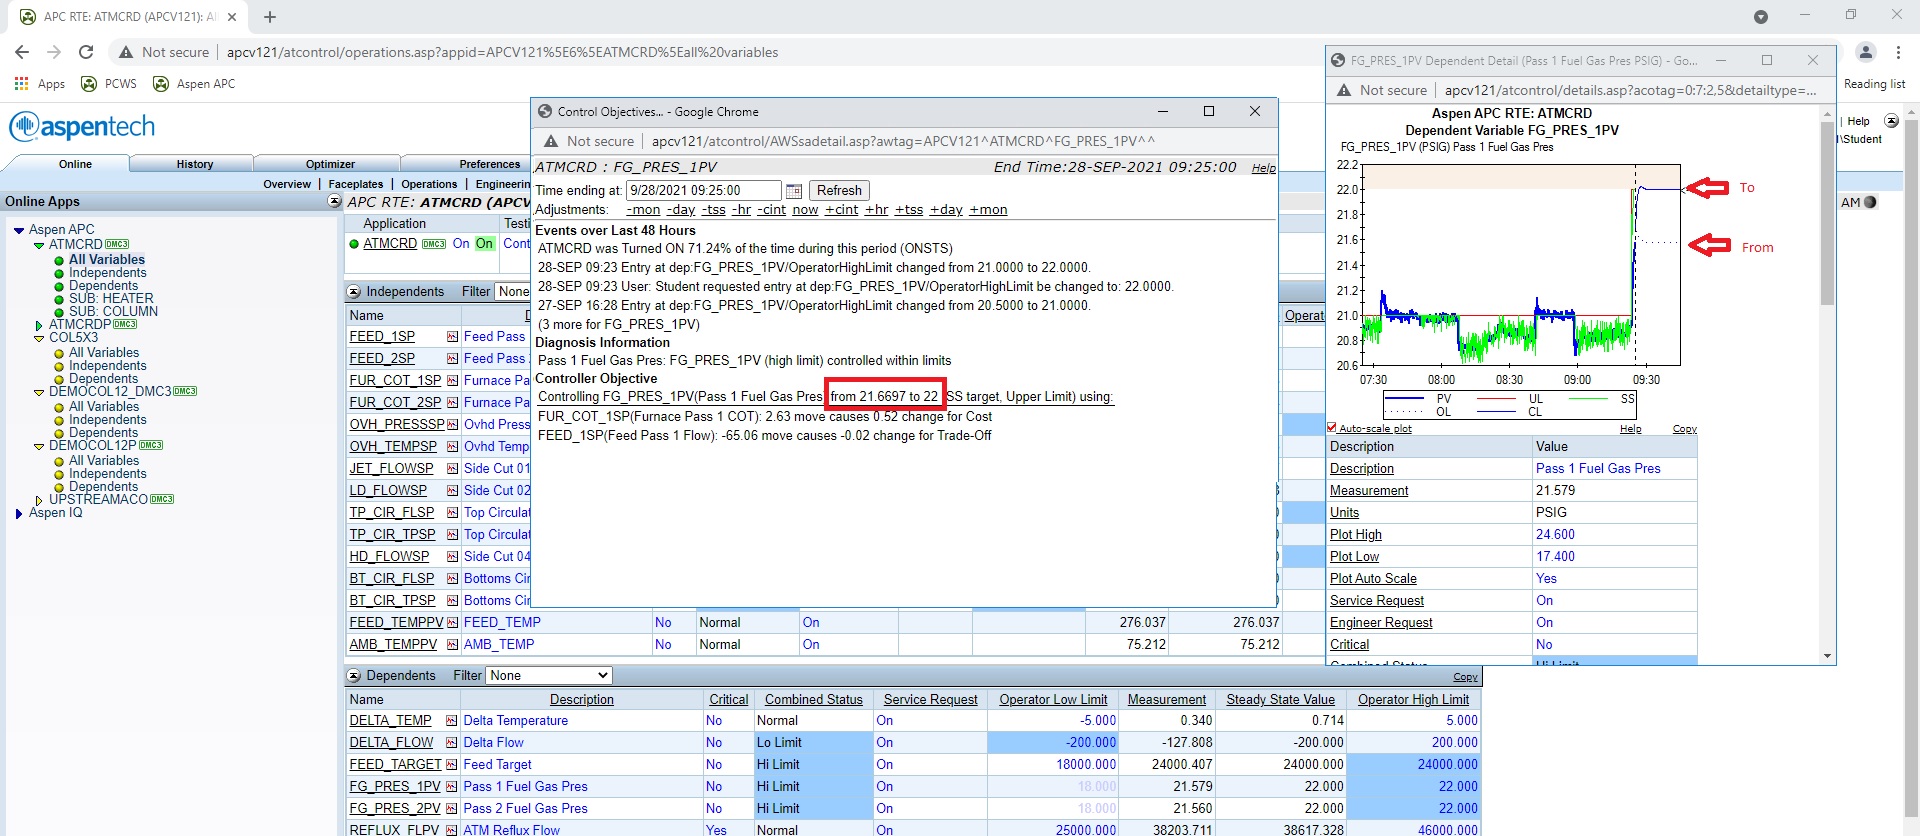Screen dimensions: 1926x836
Task: Open trend plot icon for AMB_TEMPPV
Action: tap(452, 645)
